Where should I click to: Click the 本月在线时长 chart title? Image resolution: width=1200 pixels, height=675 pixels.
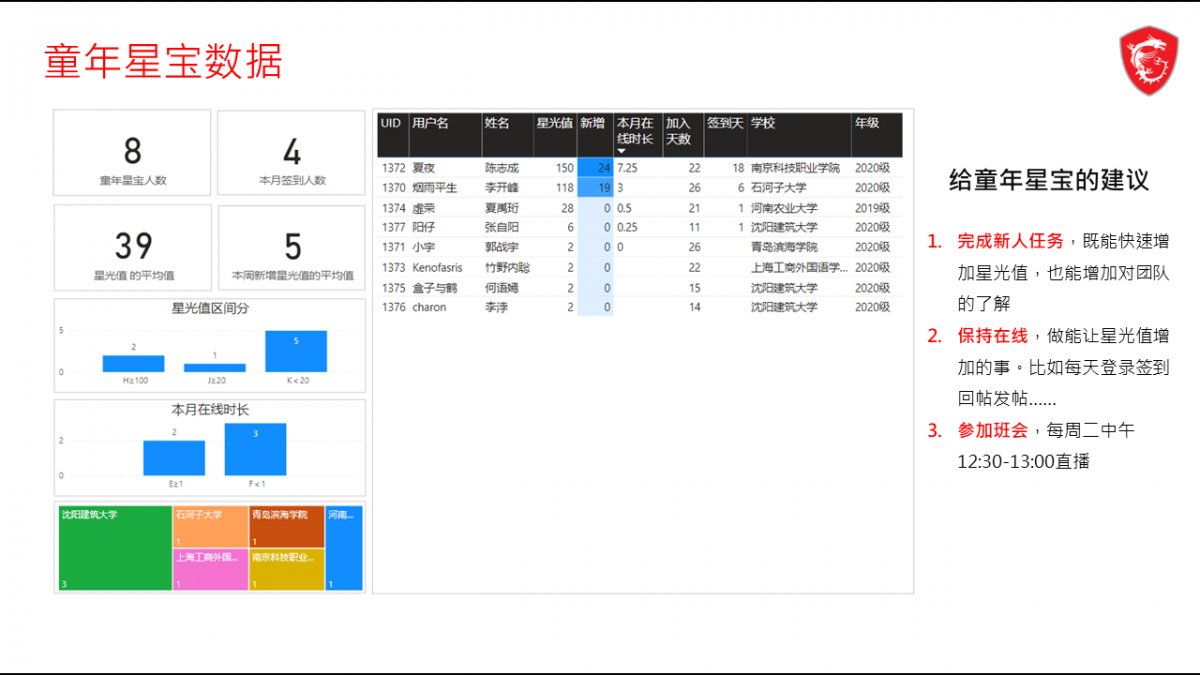click(210, 410)
